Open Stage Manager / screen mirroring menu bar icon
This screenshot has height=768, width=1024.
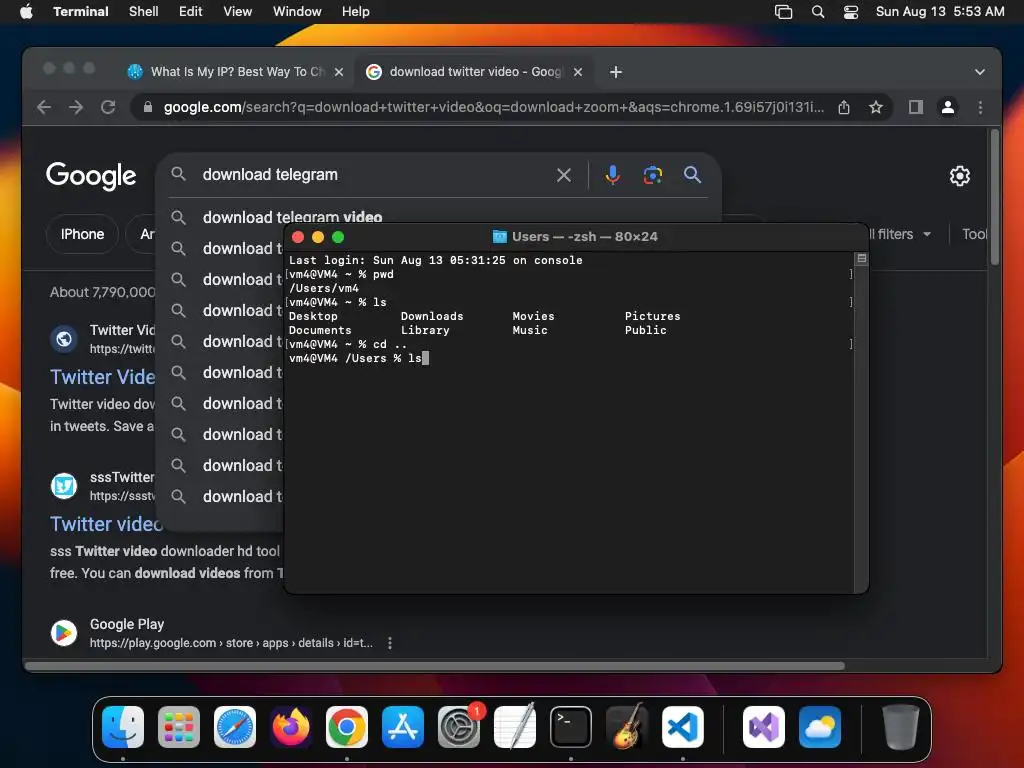(x=783, y=12)
